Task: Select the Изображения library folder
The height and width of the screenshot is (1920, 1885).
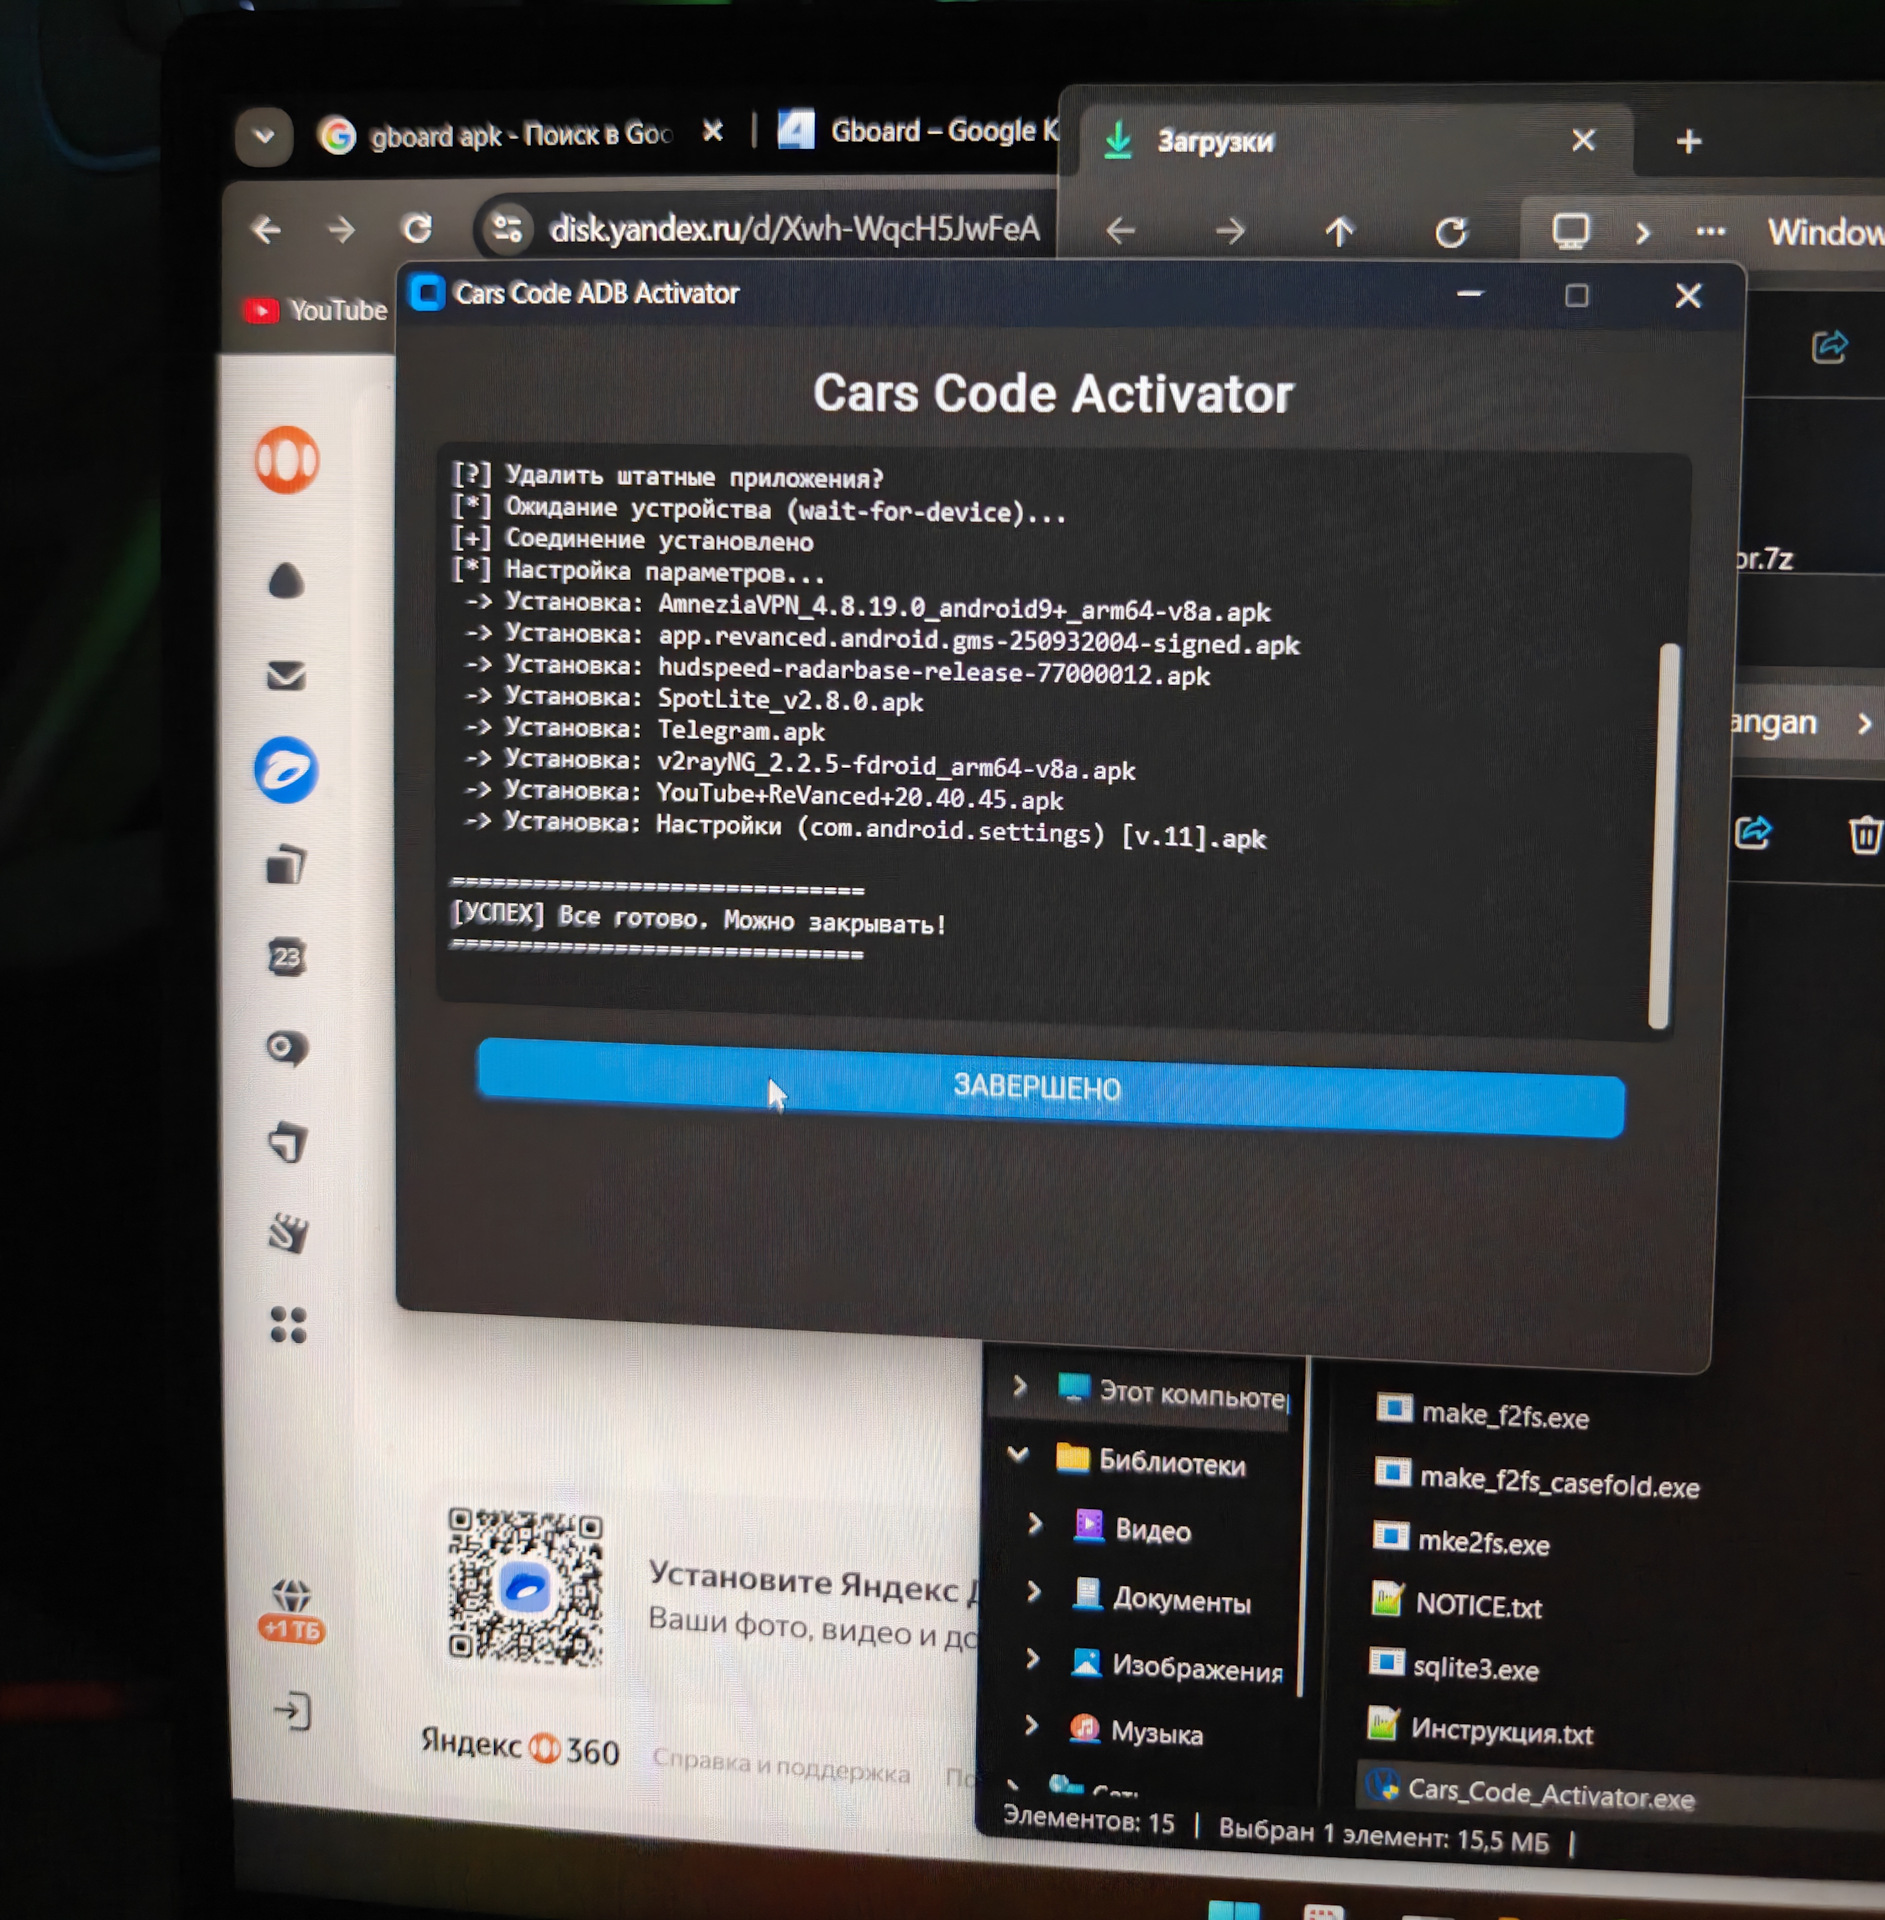Action: point(1176,1666)
